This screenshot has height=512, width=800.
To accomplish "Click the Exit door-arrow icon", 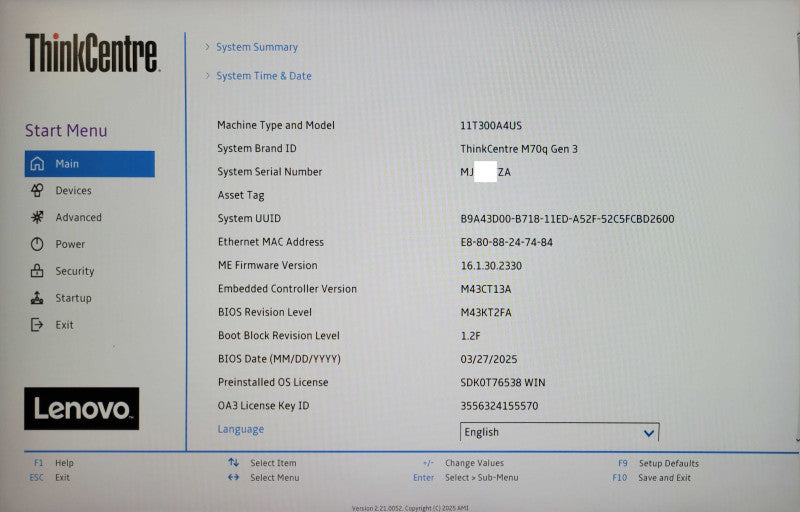I will pos(37,325).
